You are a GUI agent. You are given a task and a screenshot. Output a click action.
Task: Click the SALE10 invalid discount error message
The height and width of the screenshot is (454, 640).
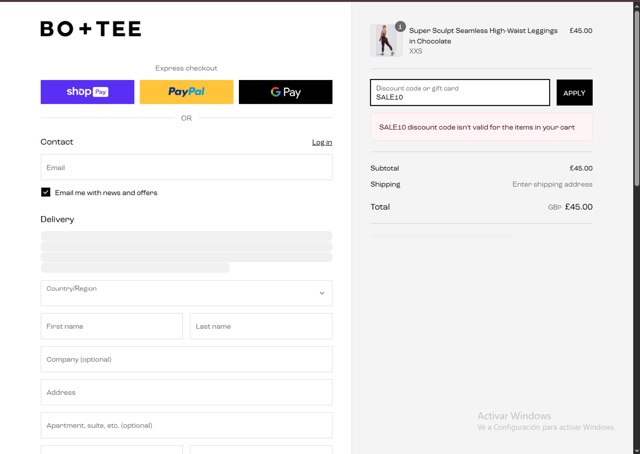482,127
